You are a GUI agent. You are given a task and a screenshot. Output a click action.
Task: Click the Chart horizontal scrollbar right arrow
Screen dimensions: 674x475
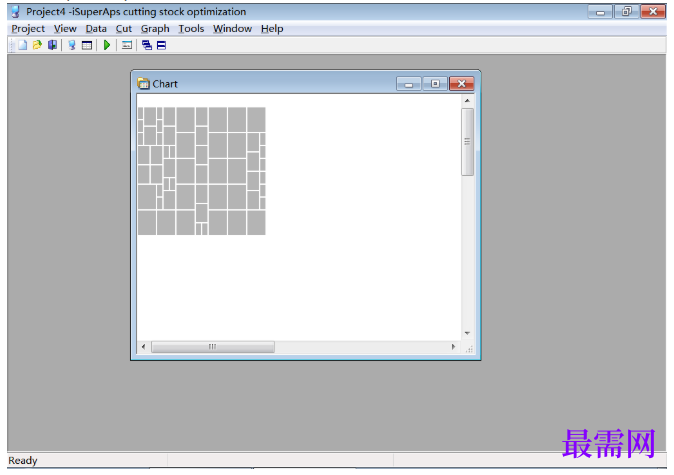click(x=453, y=346)
